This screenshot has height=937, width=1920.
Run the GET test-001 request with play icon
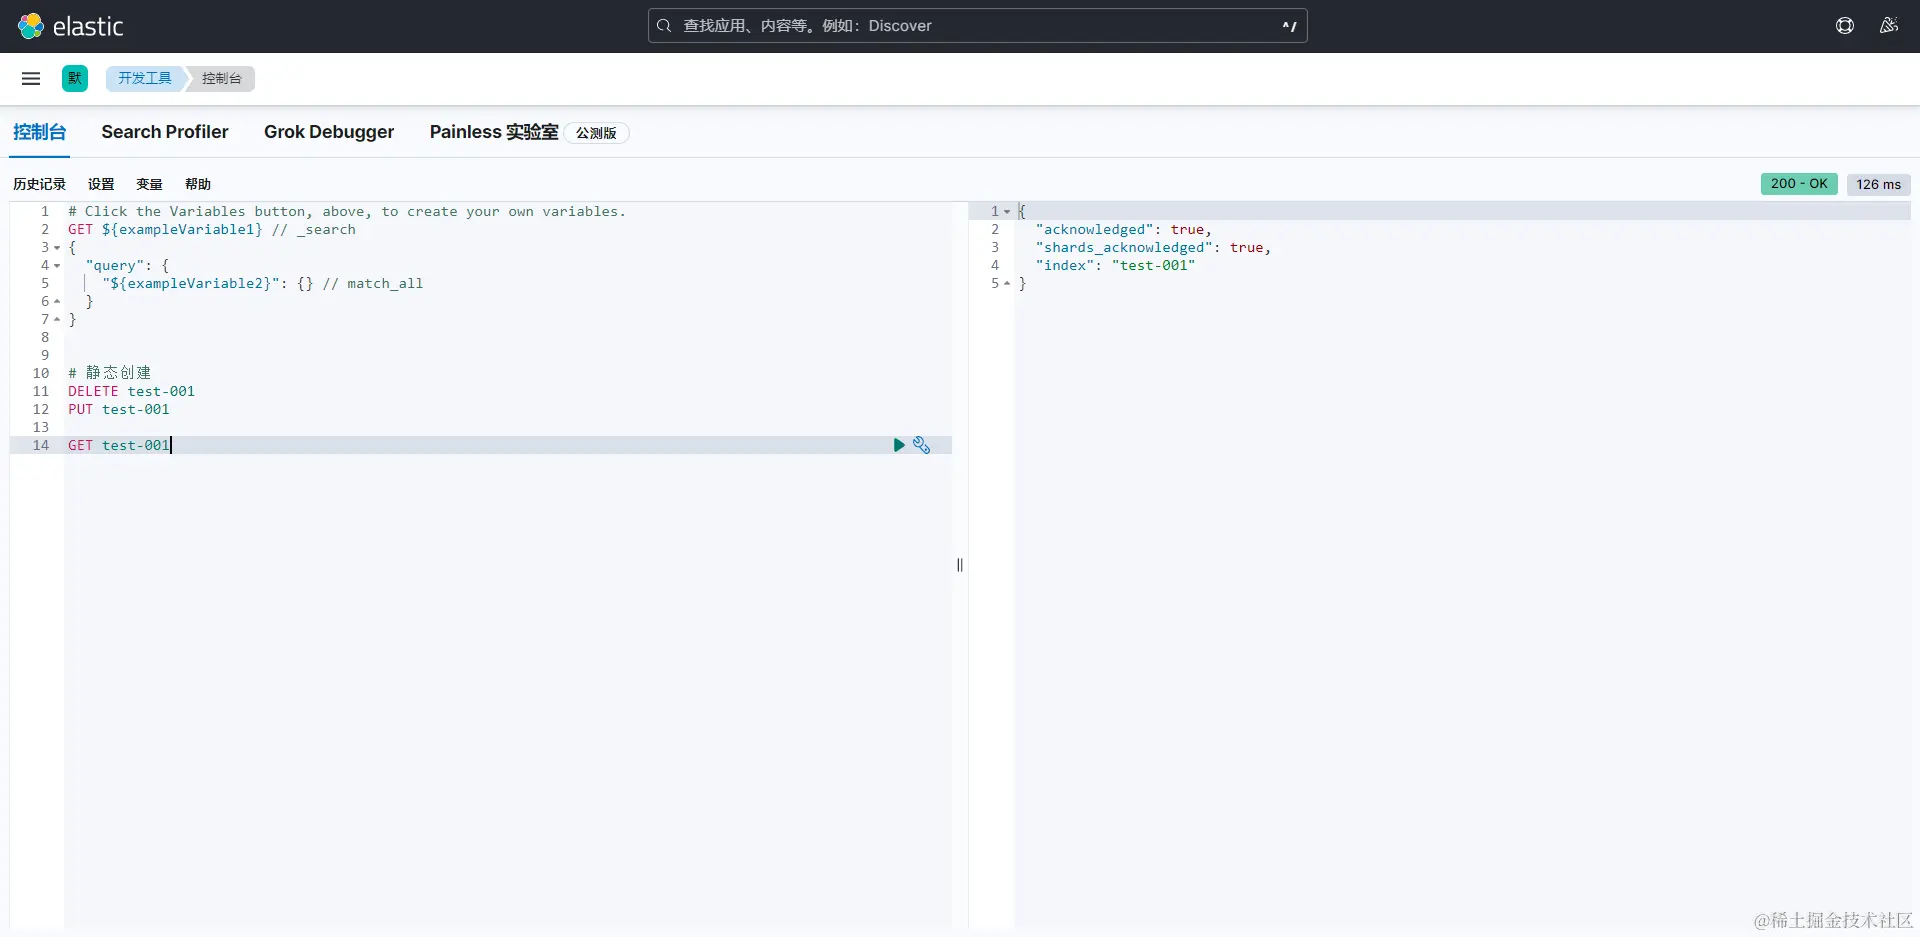click(x=899, y=445)
